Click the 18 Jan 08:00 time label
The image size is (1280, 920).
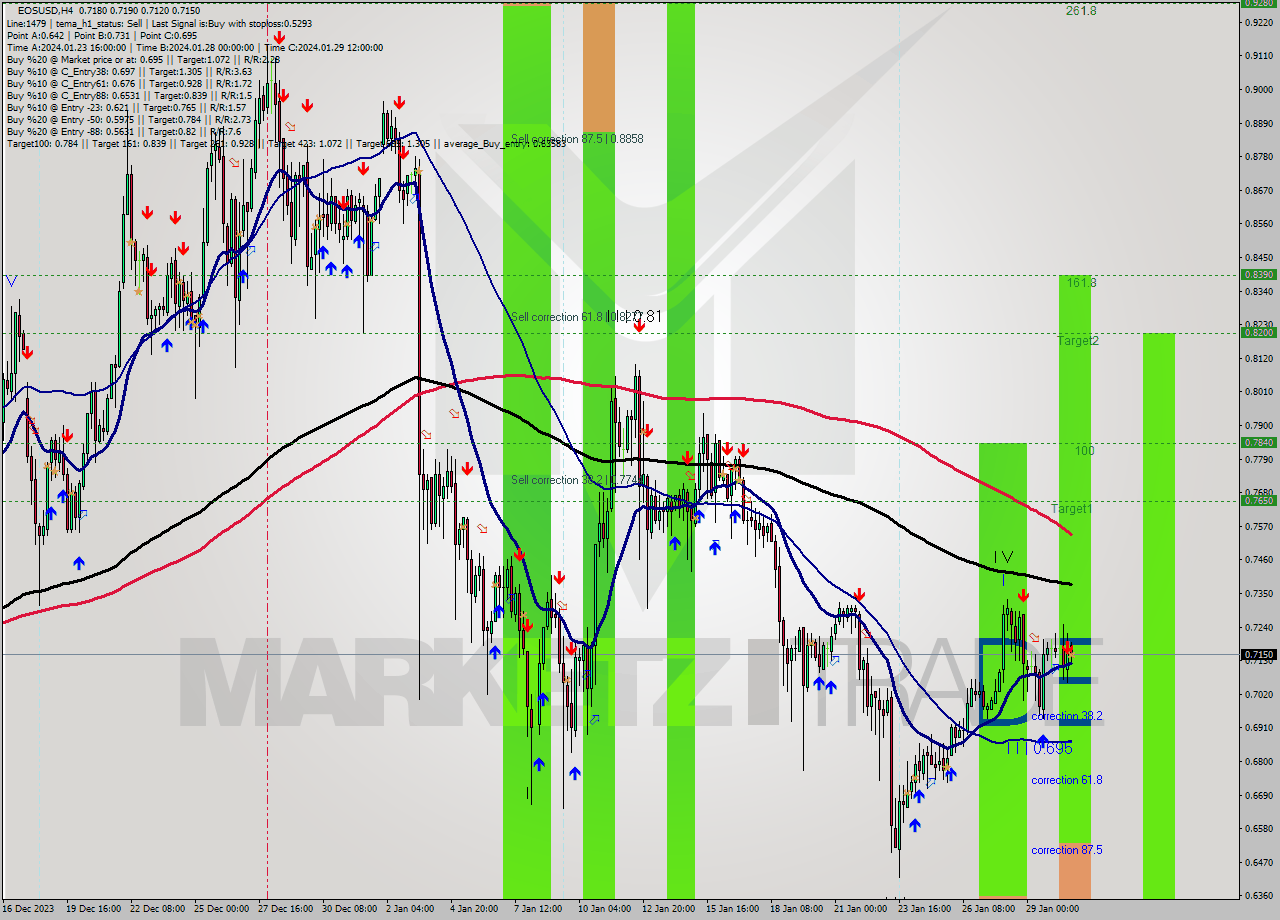pyautogui.click(x=796, y=909)
